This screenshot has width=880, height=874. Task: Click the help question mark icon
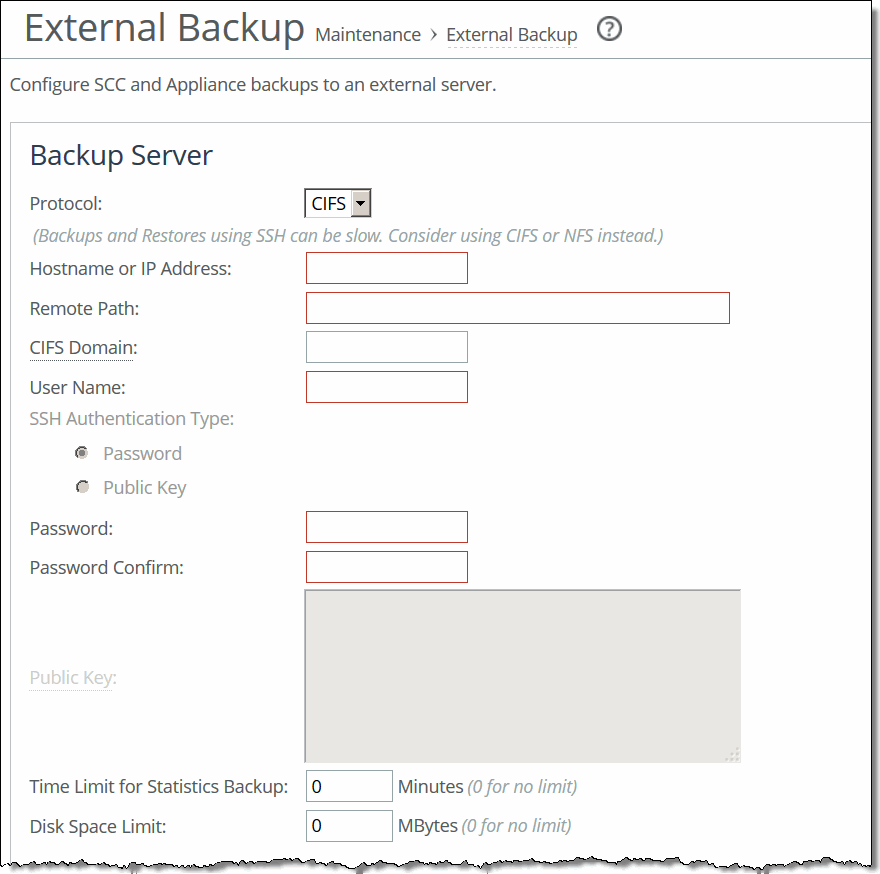tap(609, 30)
